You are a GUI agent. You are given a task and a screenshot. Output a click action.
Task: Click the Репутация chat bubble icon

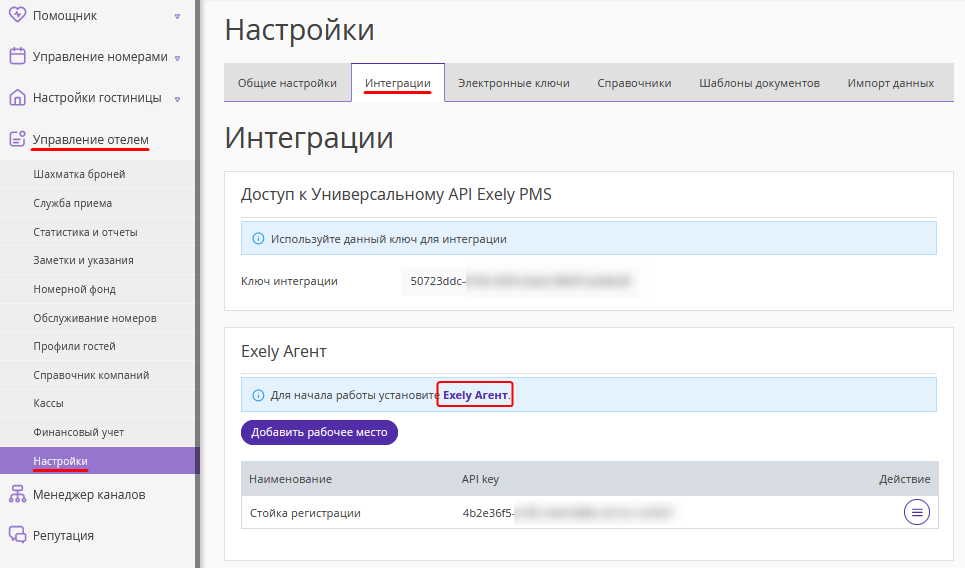tap(17, 535)
